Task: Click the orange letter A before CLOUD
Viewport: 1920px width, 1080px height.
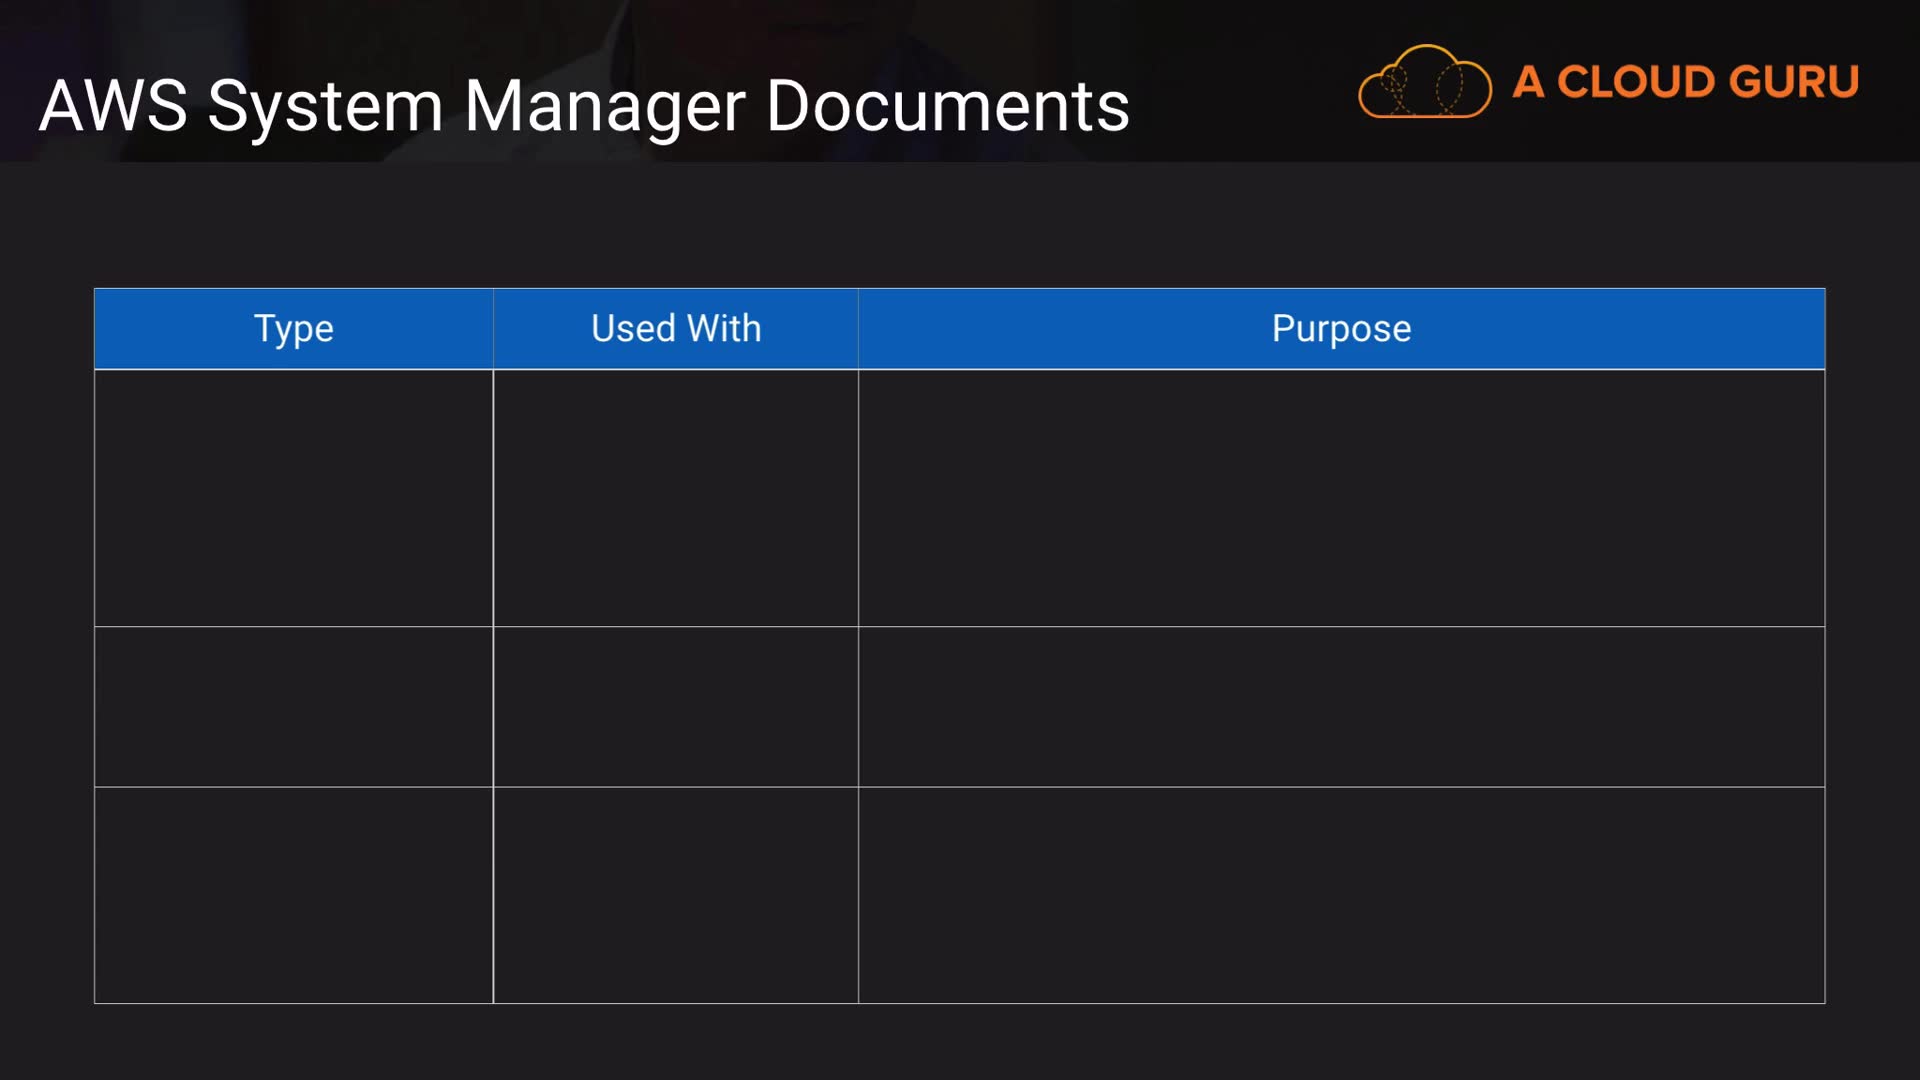Action: click(1527, 82)
